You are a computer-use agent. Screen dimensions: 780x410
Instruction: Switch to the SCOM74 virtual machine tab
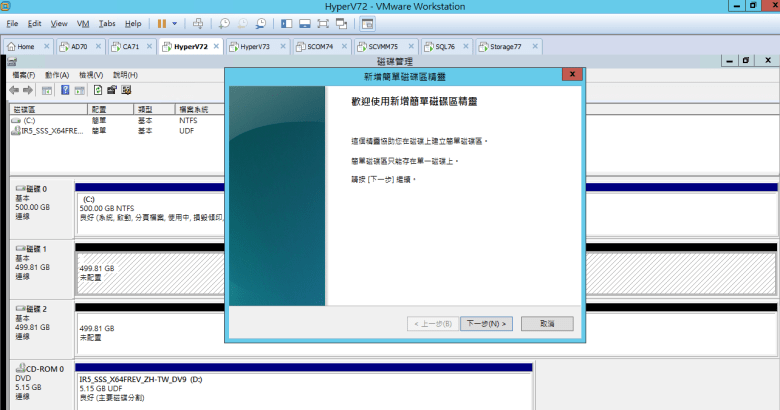pos(318,46)
